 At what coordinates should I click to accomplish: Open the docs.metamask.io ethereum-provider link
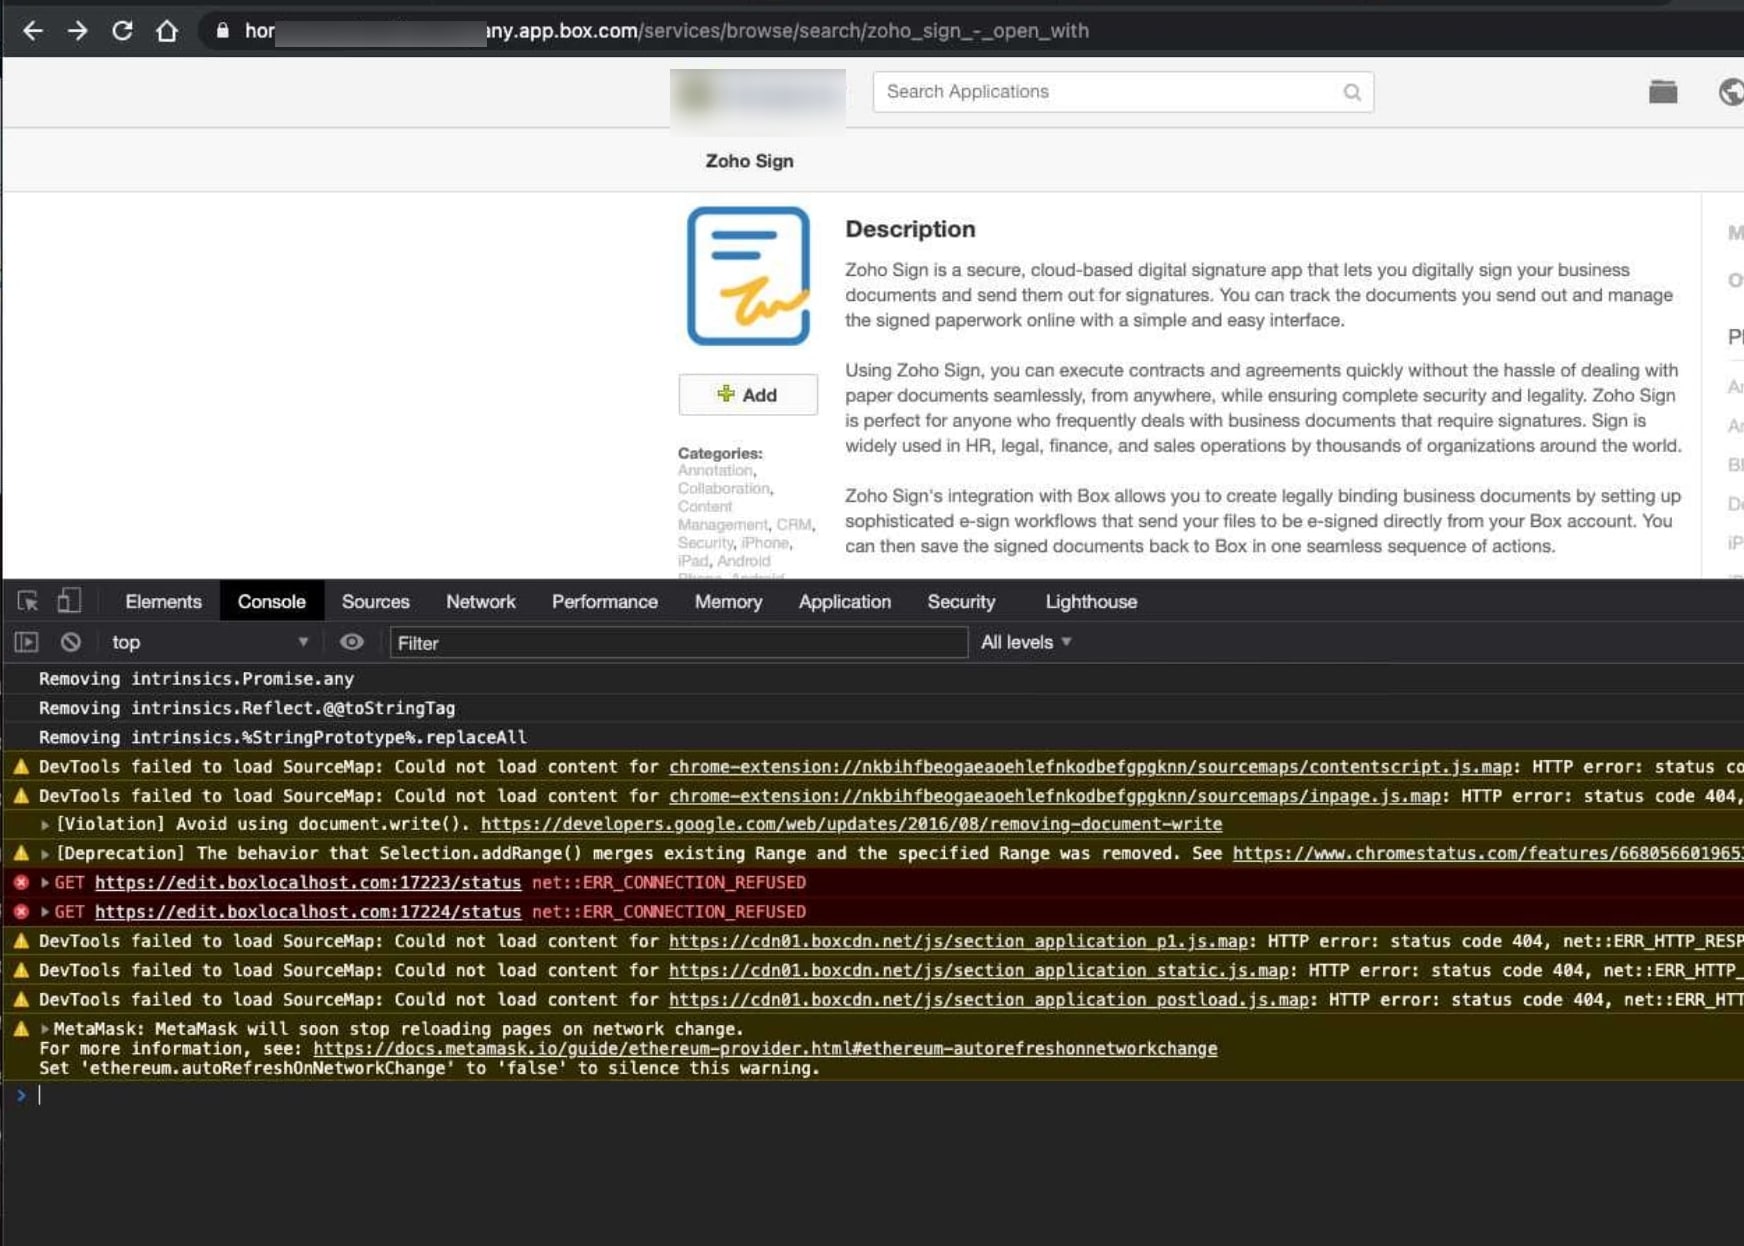point(765,1049)
